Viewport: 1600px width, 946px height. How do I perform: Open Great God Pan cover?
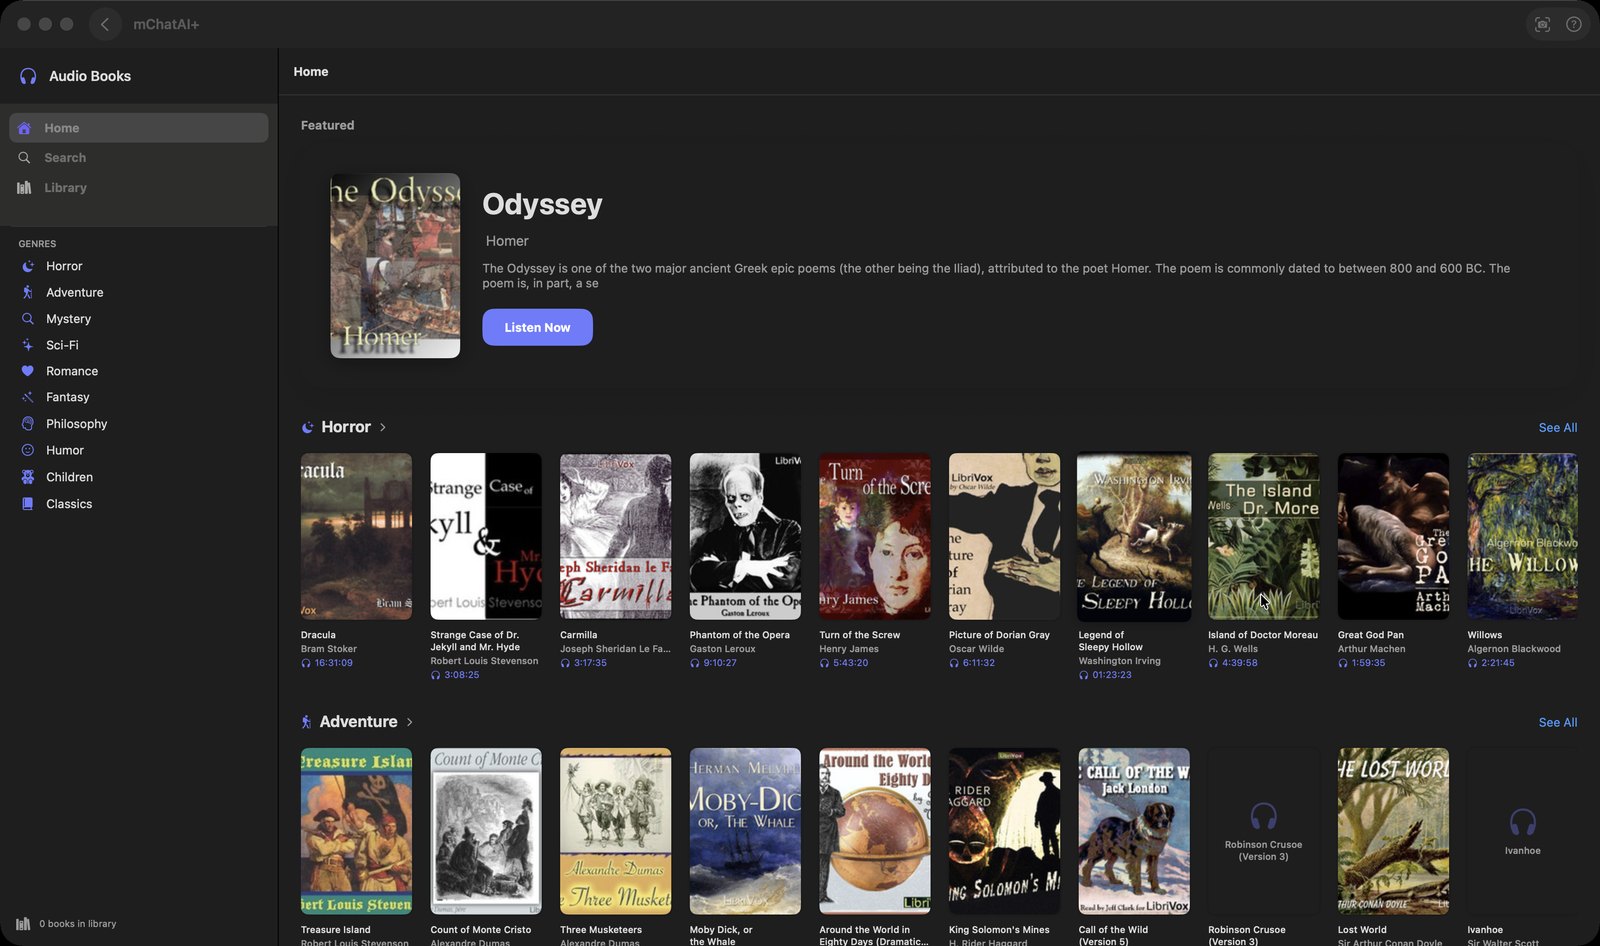(1393, 536)
